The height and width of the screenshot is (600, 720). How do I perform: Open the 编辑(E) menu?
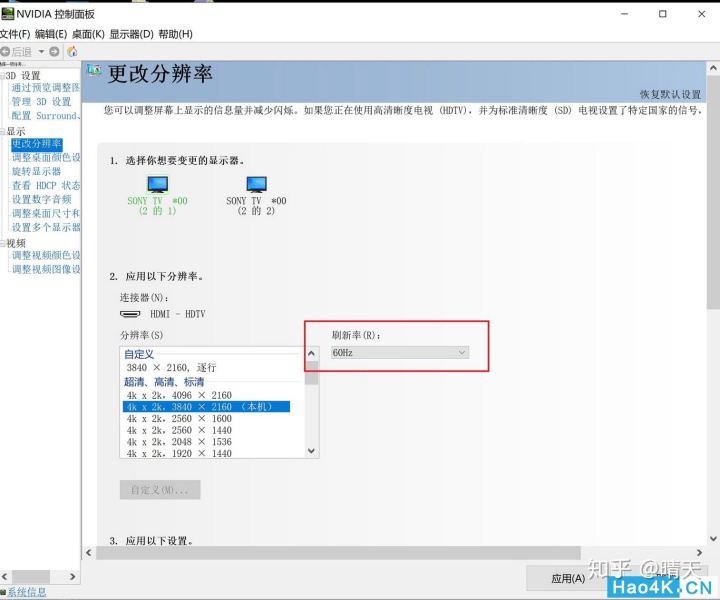51,34
